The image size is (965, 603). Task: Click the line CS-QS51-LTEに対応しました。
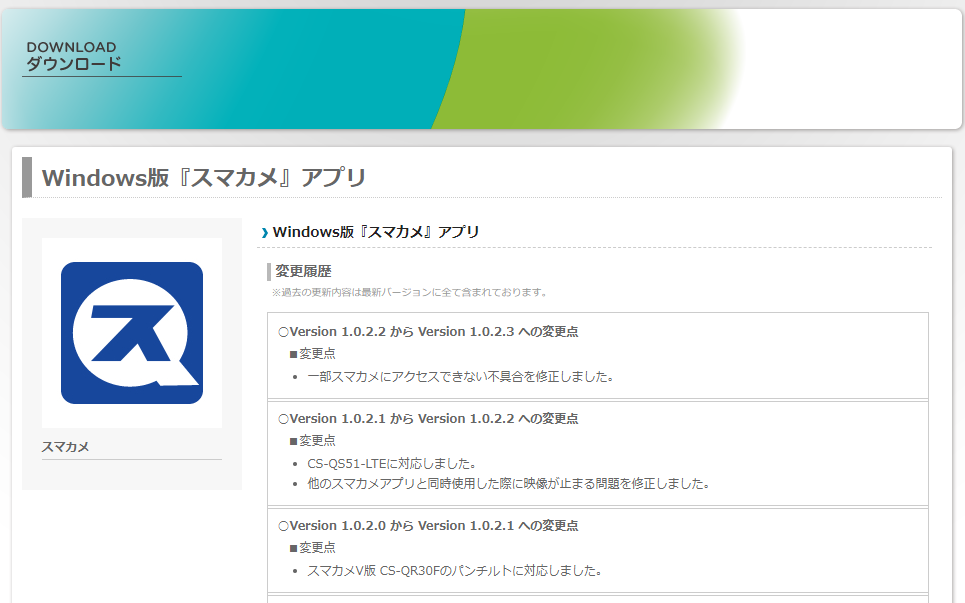pyautogui.click(x=391, y=463)
